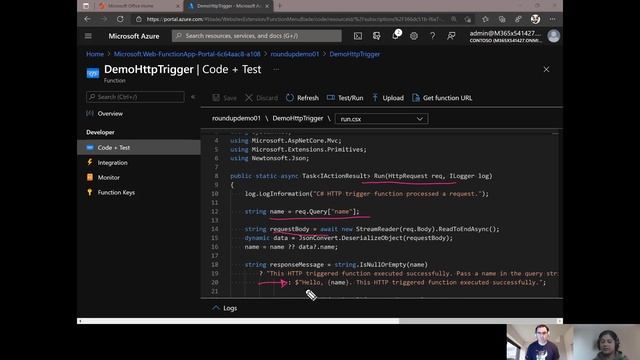Click the browser address bar
The width and height of the screenshot is (640, 360).
tap(294, 19)
